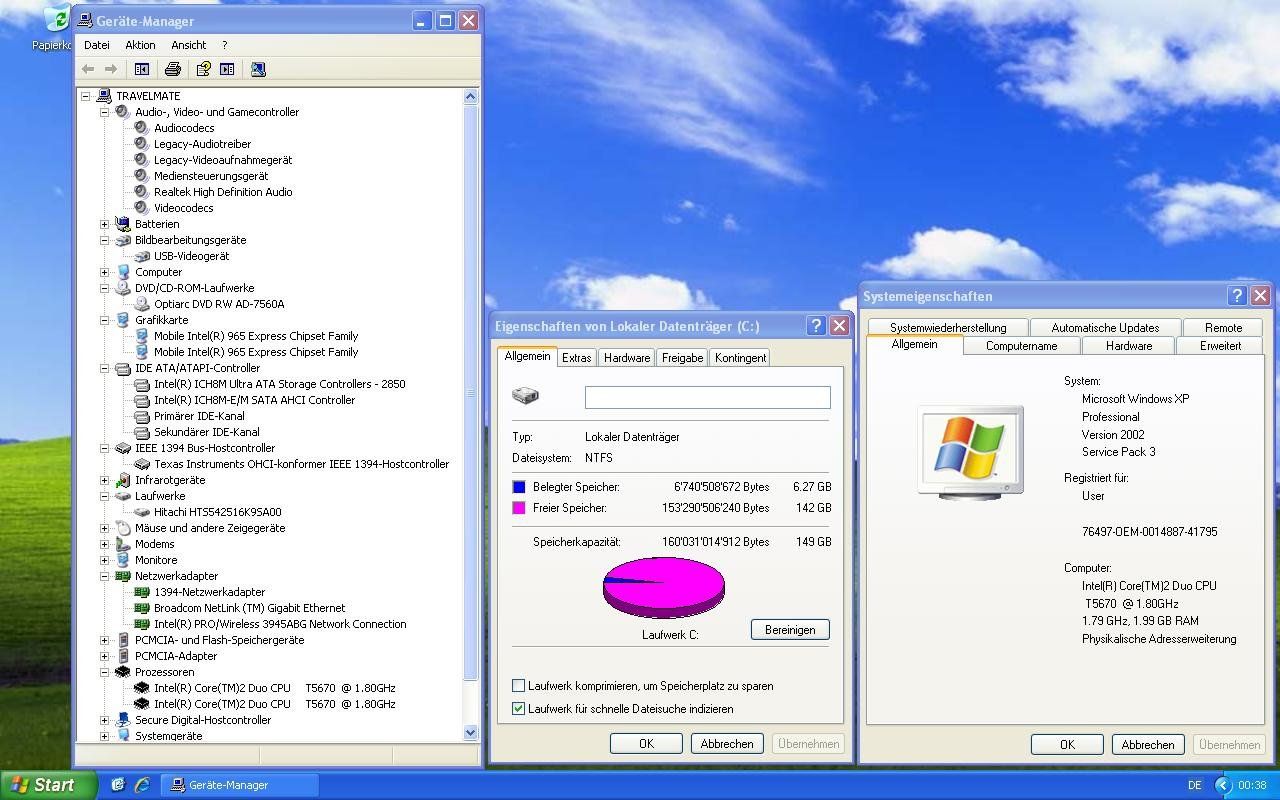Expand the Computer node in device tree
Viewport: 1280px width, 800px height.
(x=104, y=272)
